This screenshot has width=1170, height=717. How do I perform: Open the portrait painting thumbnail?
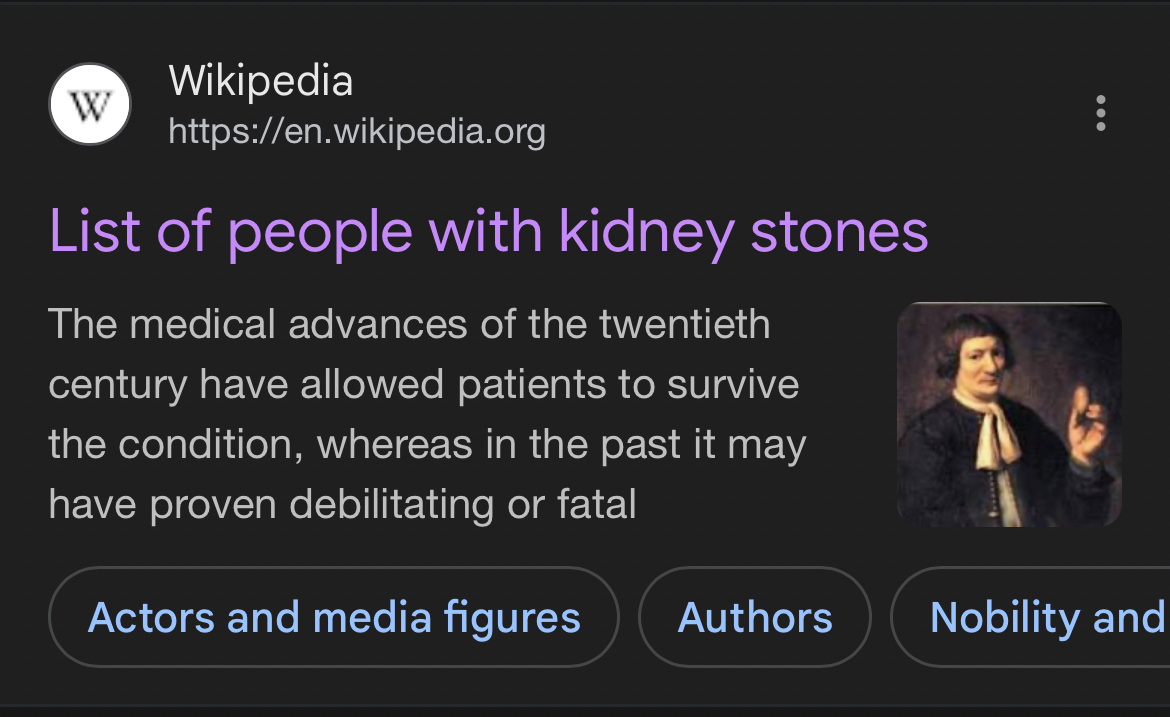1009,415
